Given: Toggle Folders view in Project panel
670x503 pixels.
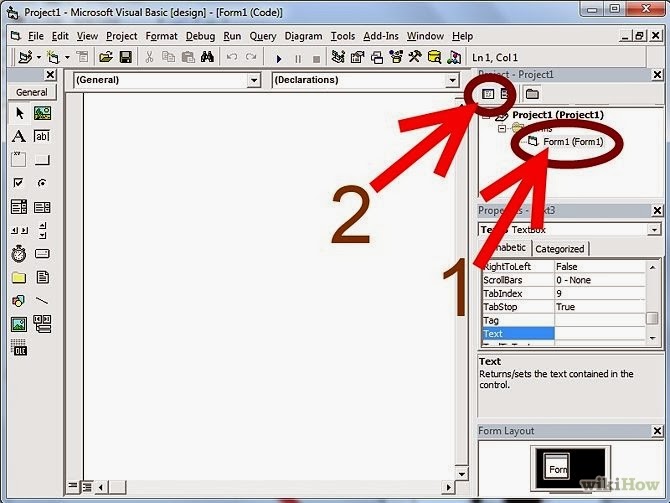Looking at the screenshot, I should click(x=532, y=94).
